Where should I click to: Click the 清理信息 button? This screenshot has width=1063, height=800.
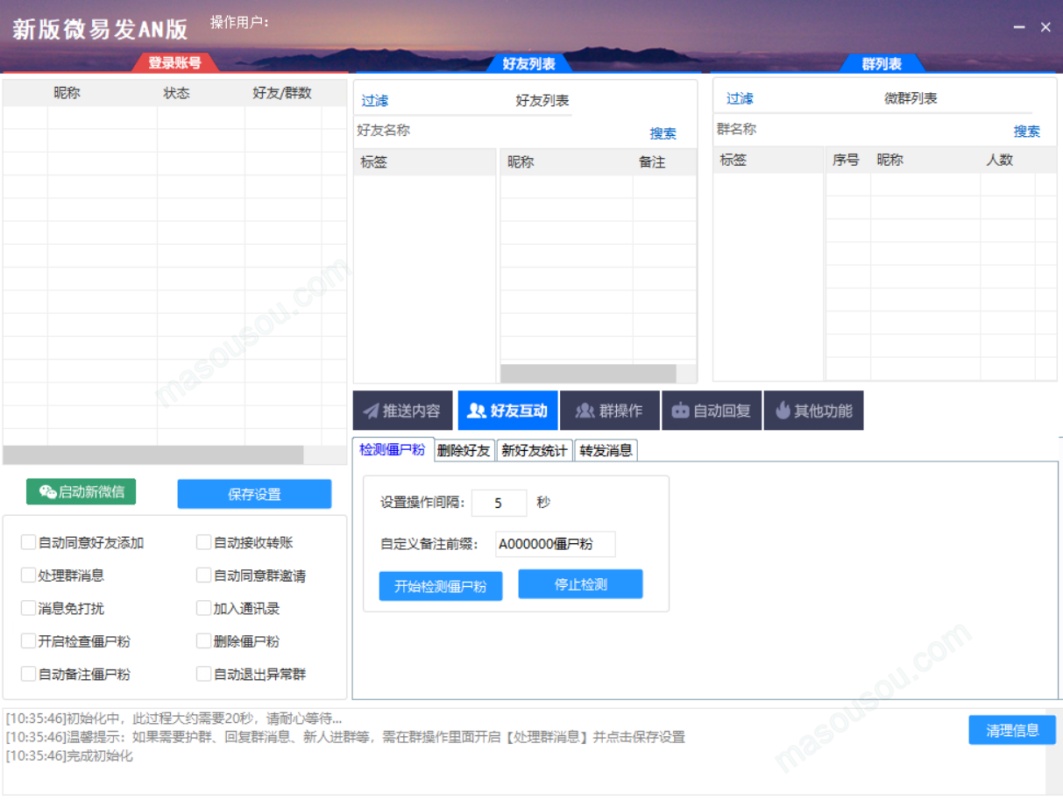(1012, 730)
